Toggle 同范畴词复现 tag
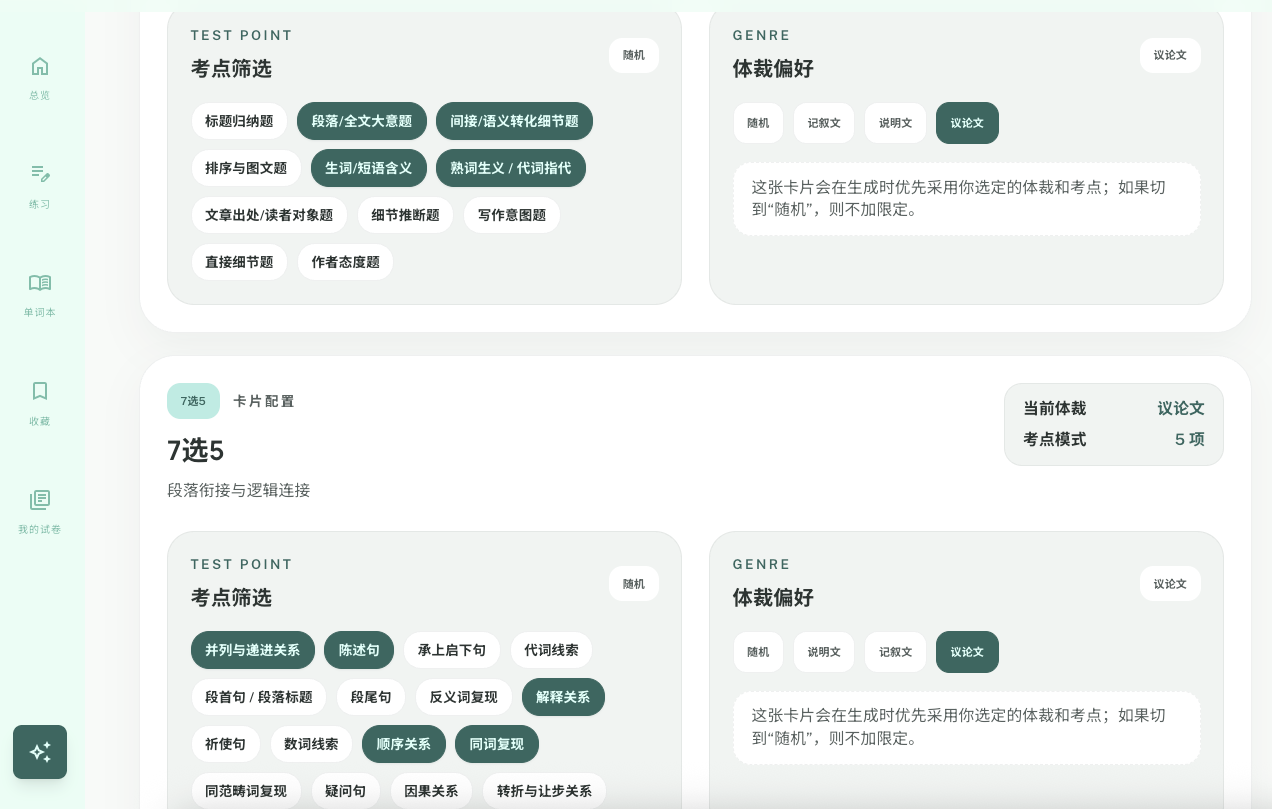Screen dimensions: 1272x809 click(x=246, y=791)
